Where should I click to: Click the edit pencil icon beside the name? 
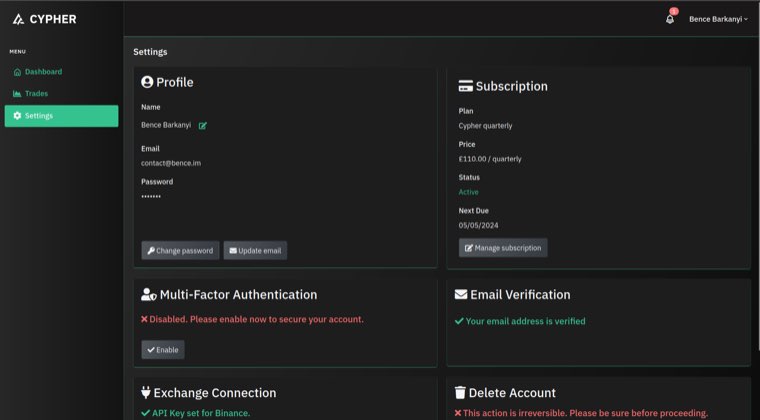pyautogui.click(x=203, y=125)
